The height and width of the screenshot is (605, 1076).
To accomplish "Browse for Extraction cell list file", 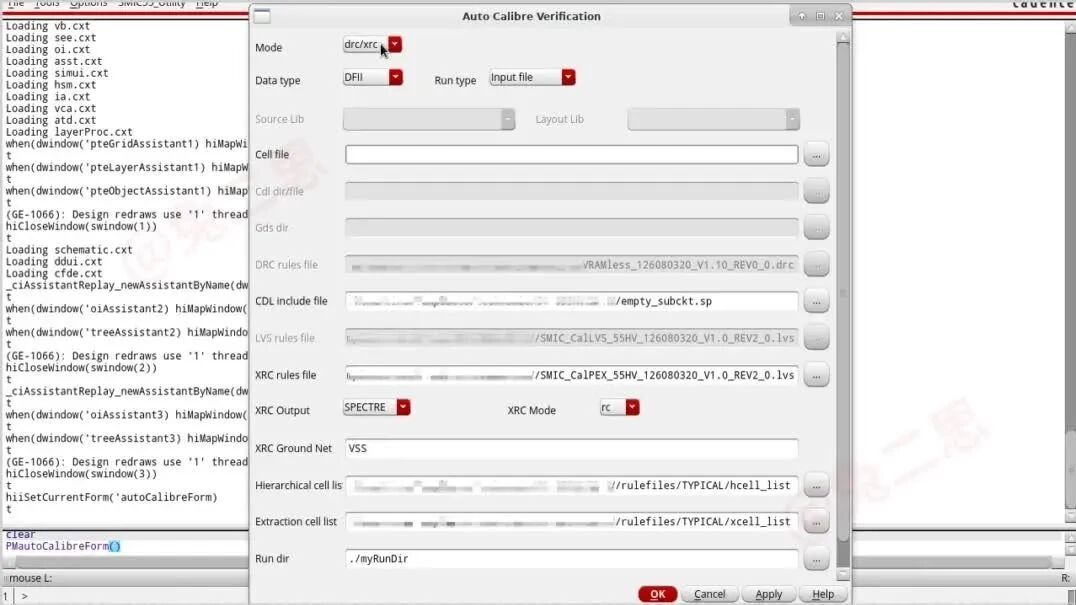I will pyautogui.click(x=816, y=522).
